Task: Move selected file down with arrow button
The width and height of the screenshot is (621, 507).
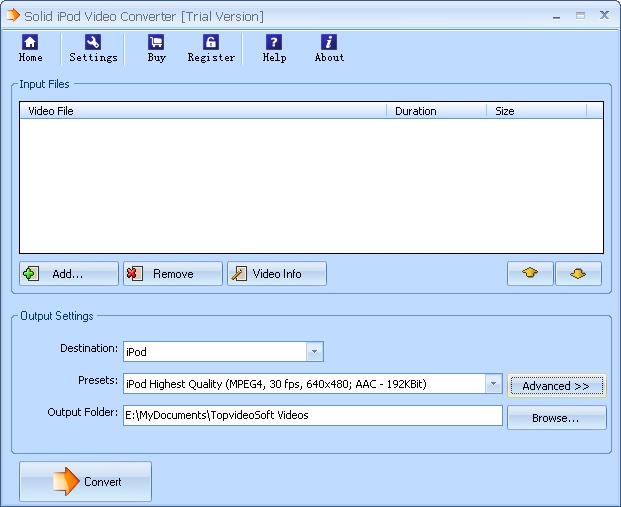Action: point(578,274)
